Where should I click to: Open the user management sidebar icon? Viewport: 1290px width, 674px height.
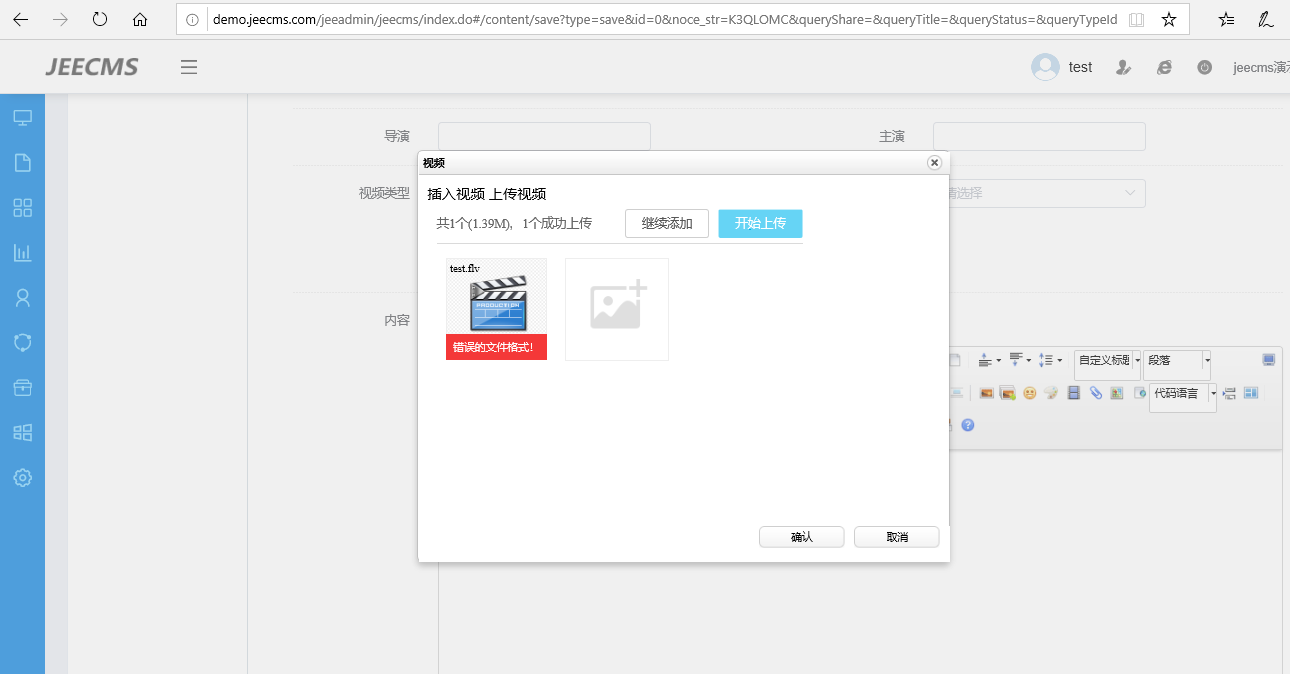(x=22, y=298)
